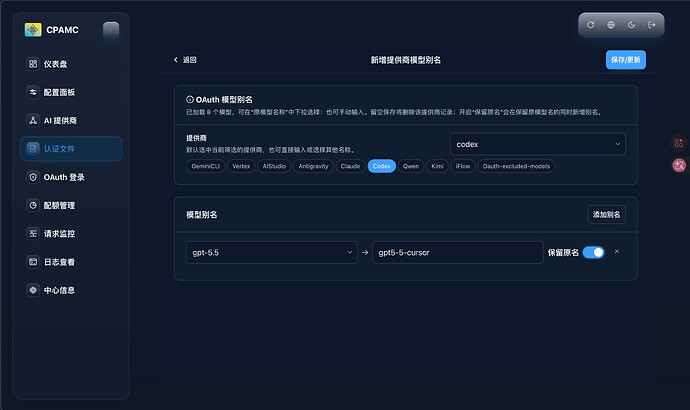Select the Codex provider chip
The image size is (690, 410).
(382, 166)
